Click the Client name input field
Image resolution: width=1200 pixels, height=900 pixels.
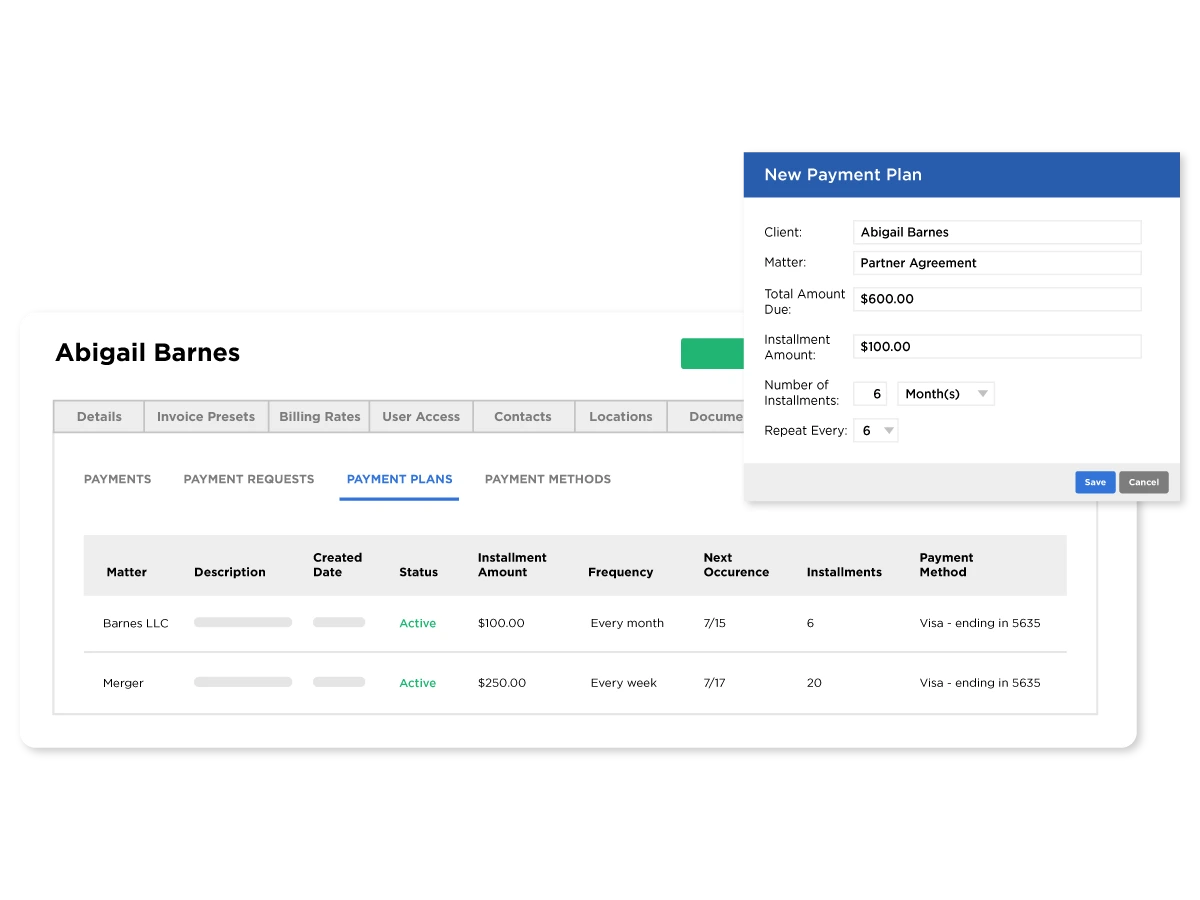(x=996, y=232)
